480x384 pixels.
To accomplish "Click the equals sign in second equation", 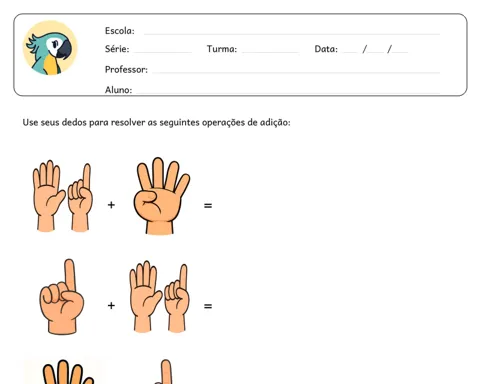I will point(208,306).
